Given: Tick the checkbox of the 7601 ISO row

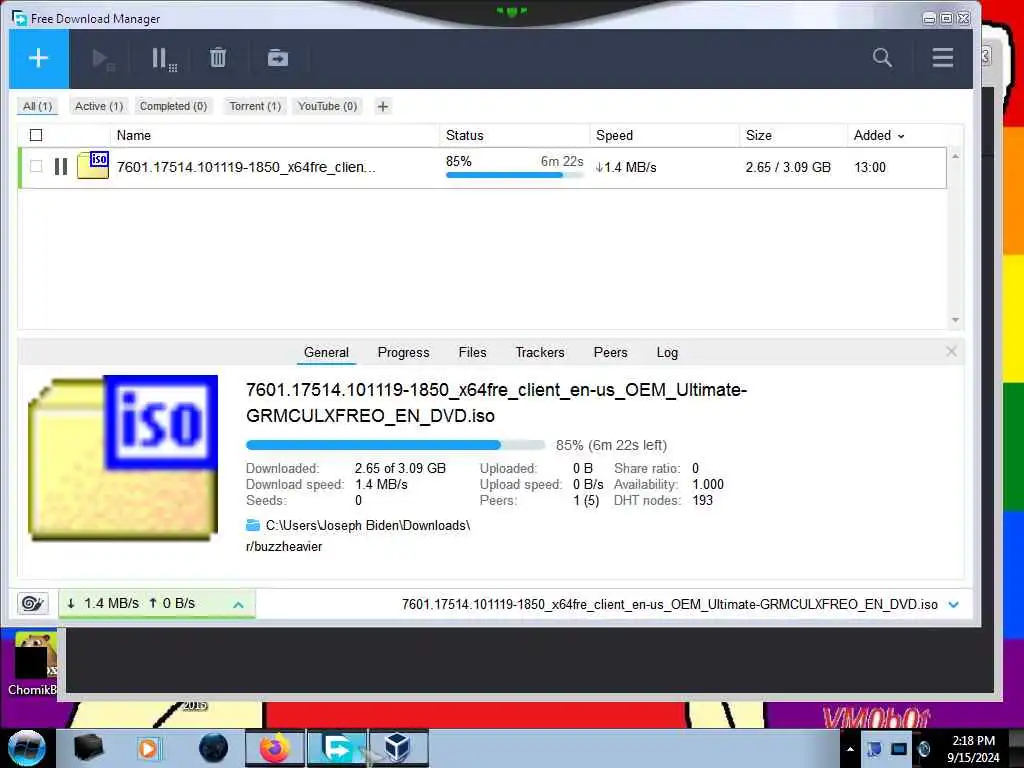Looking at the screenshot, I should point(36,167).
